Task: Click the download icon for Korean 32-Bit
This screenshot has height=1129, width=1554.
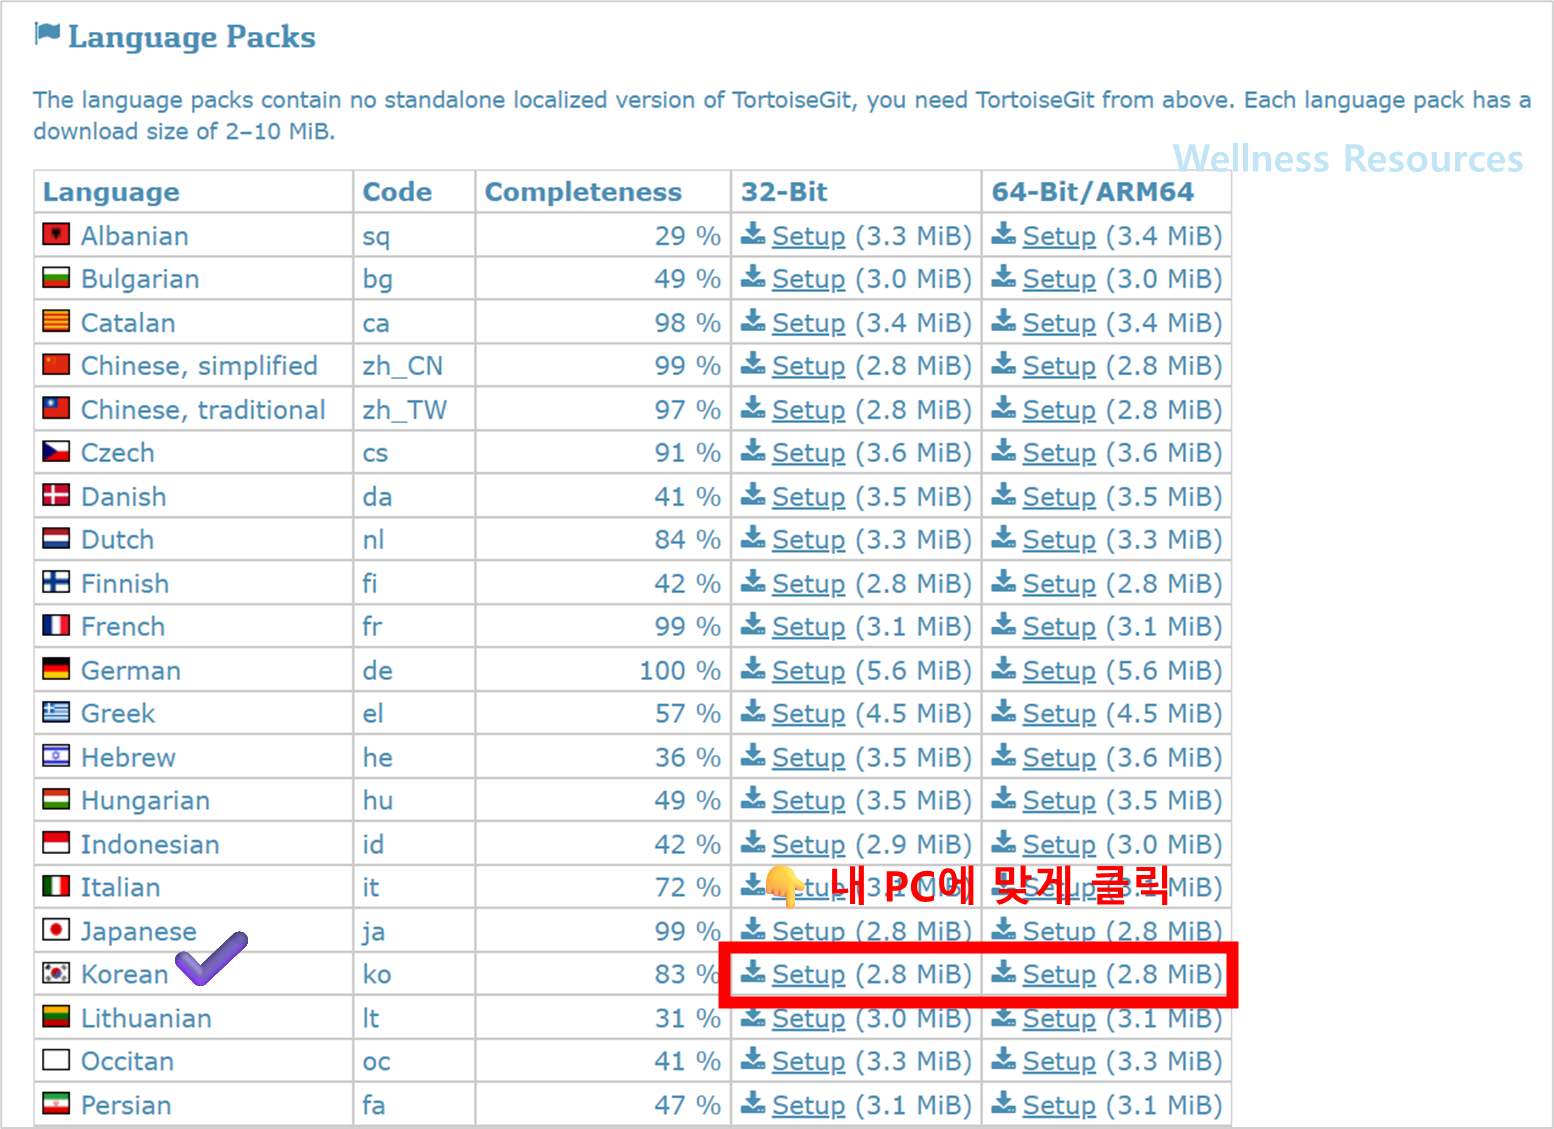Action: pyautogui.click(x=753, y=972)
